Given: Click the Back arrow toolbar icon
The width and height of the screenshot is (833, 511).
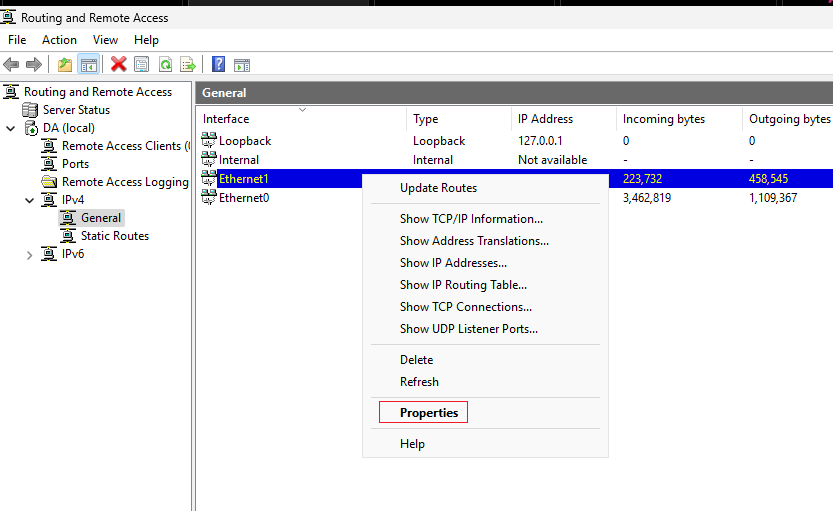Looking at the screenshot, I should click(x=11, y=65).
